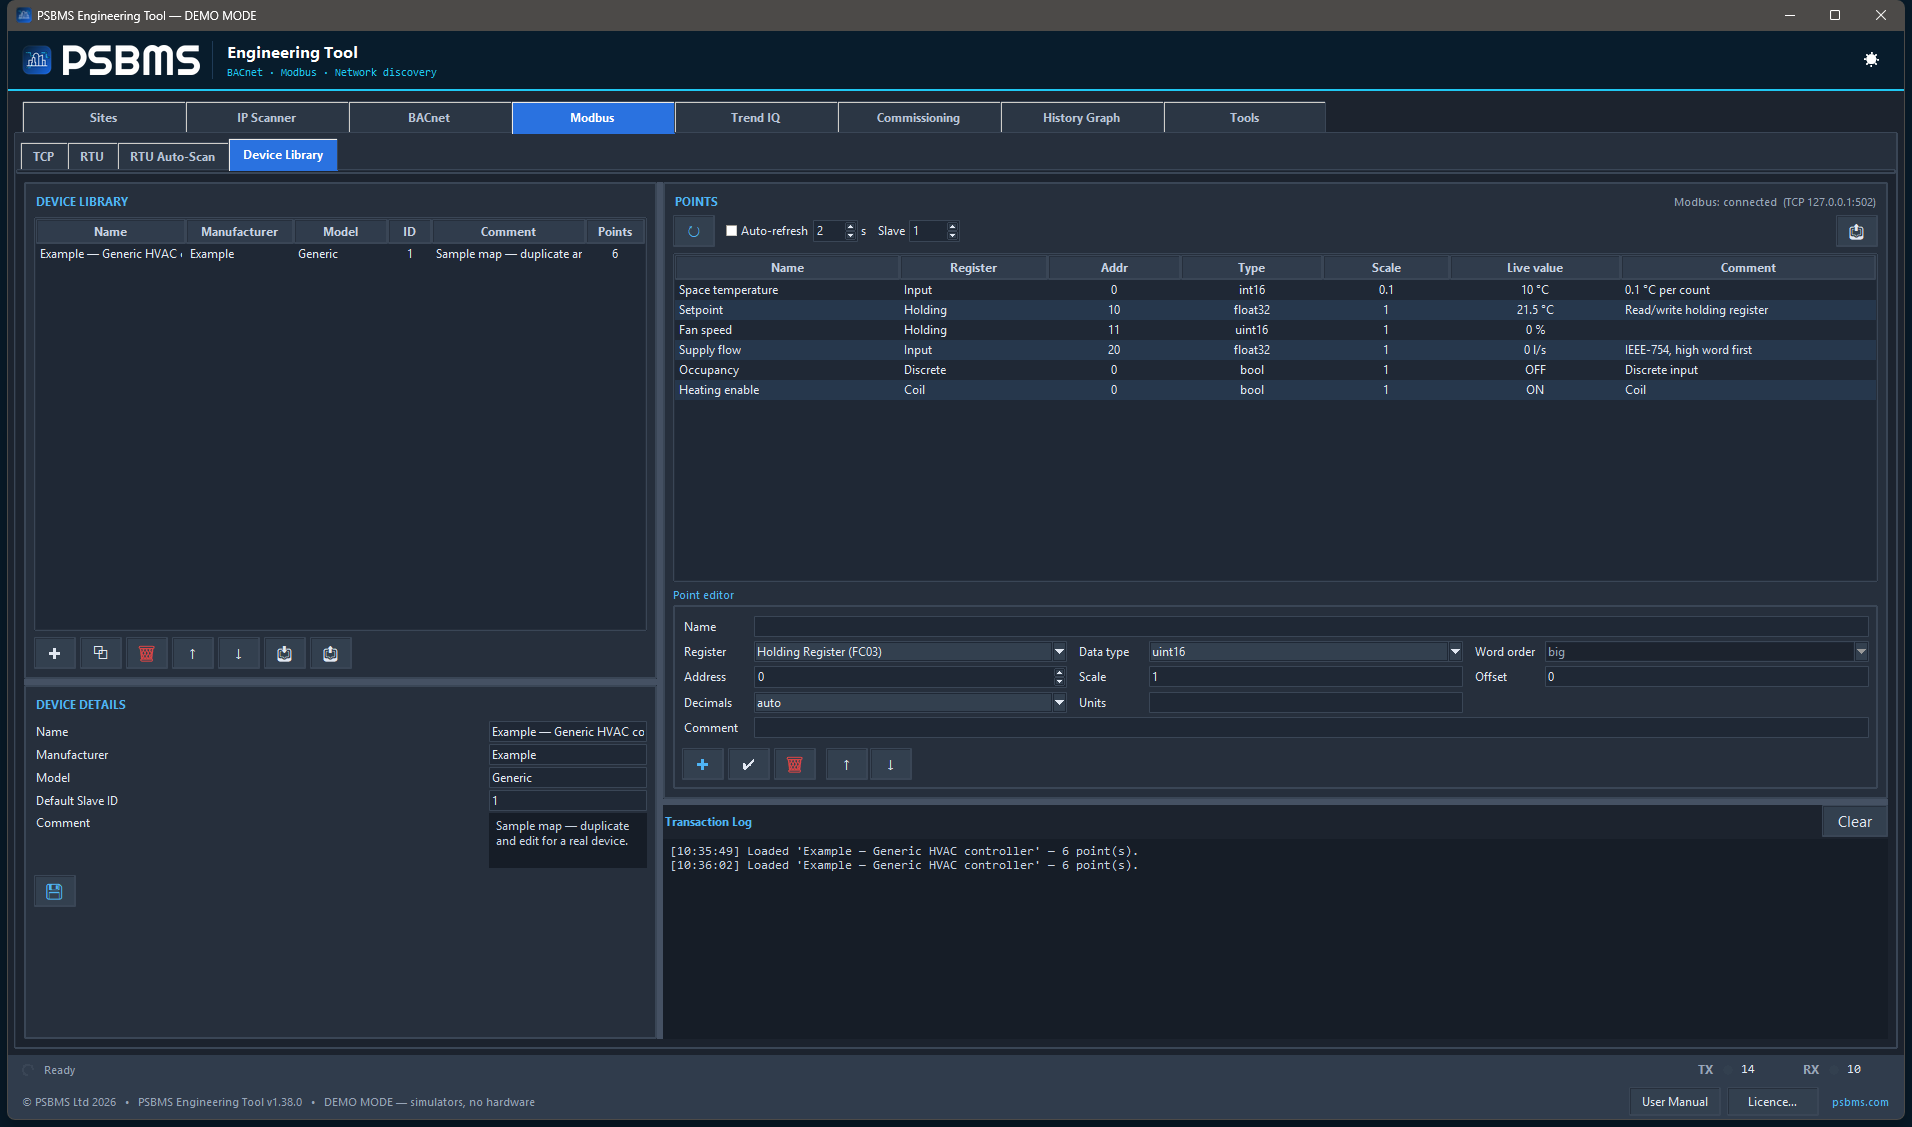Viewport: 1912px width, 1127px height.
Task: Move selected device up in the library
Action: (x=193, y=653)
